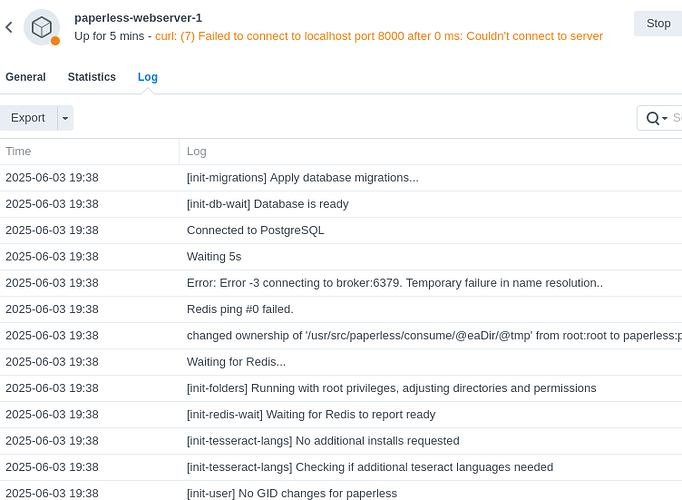
Task: Select 'Connected to PostgreSQL' log entry
Action: click(x=341, y=230)
